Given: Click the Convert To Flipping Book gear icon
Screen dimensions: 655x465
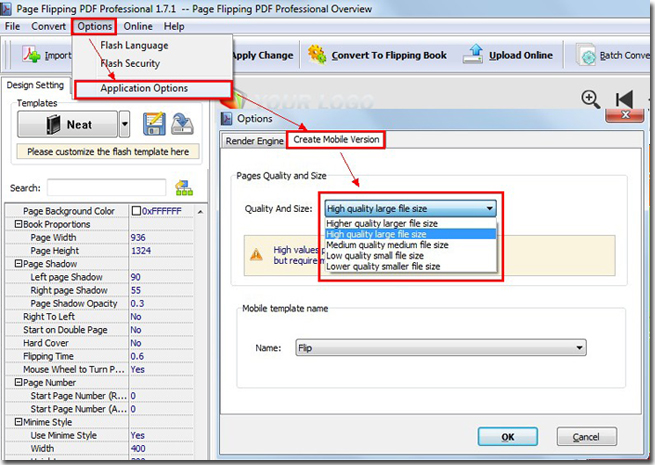Looking at the screenshot, I should pyautogui.click(x=317, y=55).
